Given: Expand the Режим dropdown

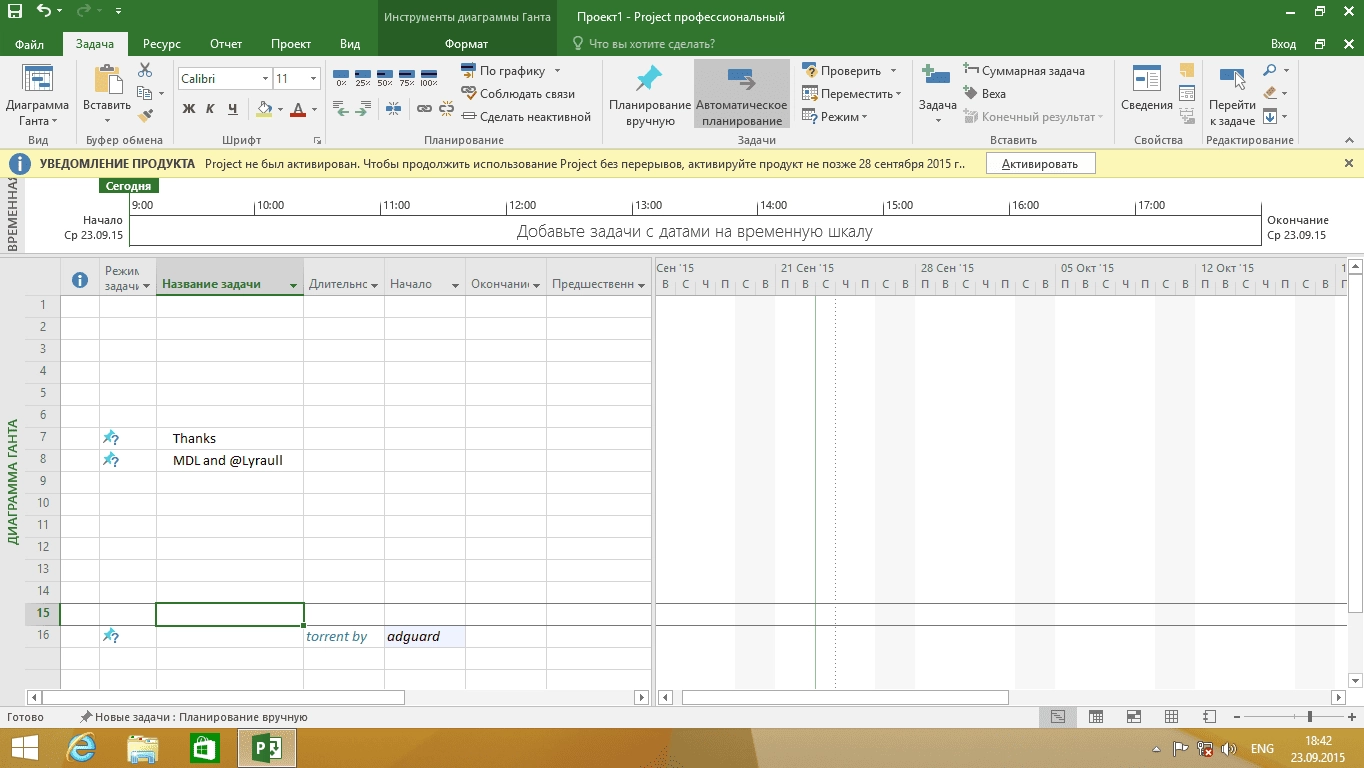Looking at the screenshot, I should 864,117.
